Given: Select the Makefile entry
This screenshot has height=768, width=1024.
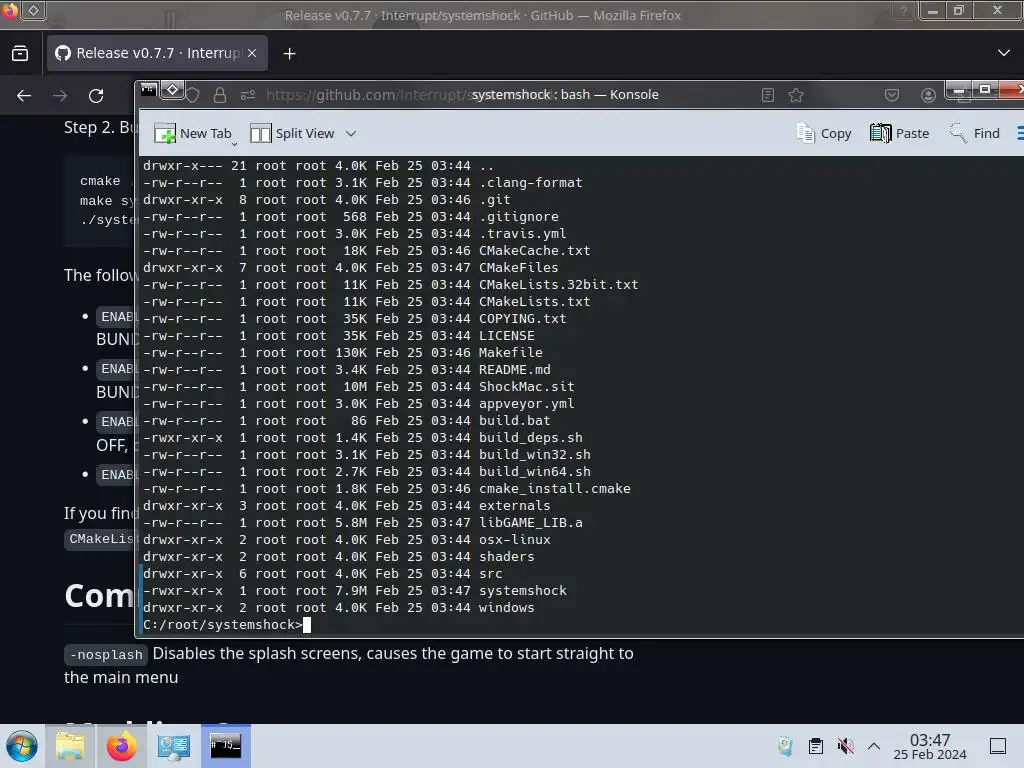Looking at the screenshot, I should click(x=511, y=353).
